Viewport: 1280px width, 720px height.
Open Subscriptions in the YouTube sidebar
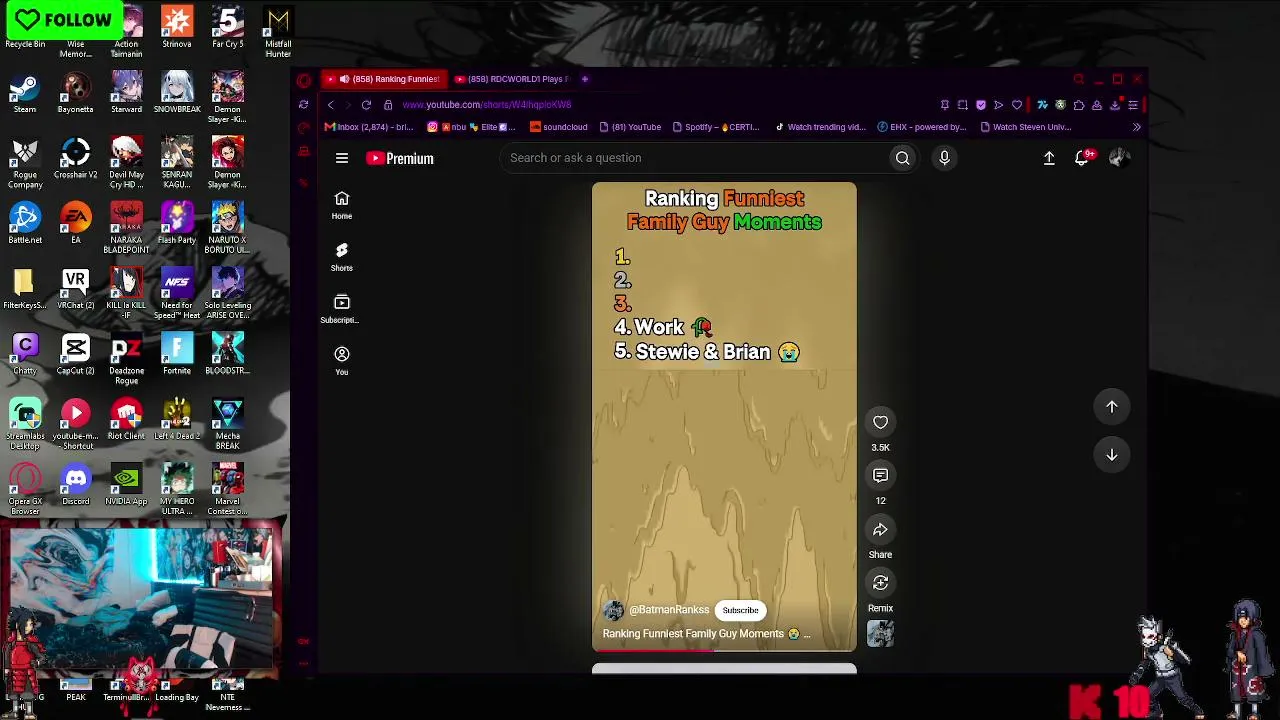(342, 308)
